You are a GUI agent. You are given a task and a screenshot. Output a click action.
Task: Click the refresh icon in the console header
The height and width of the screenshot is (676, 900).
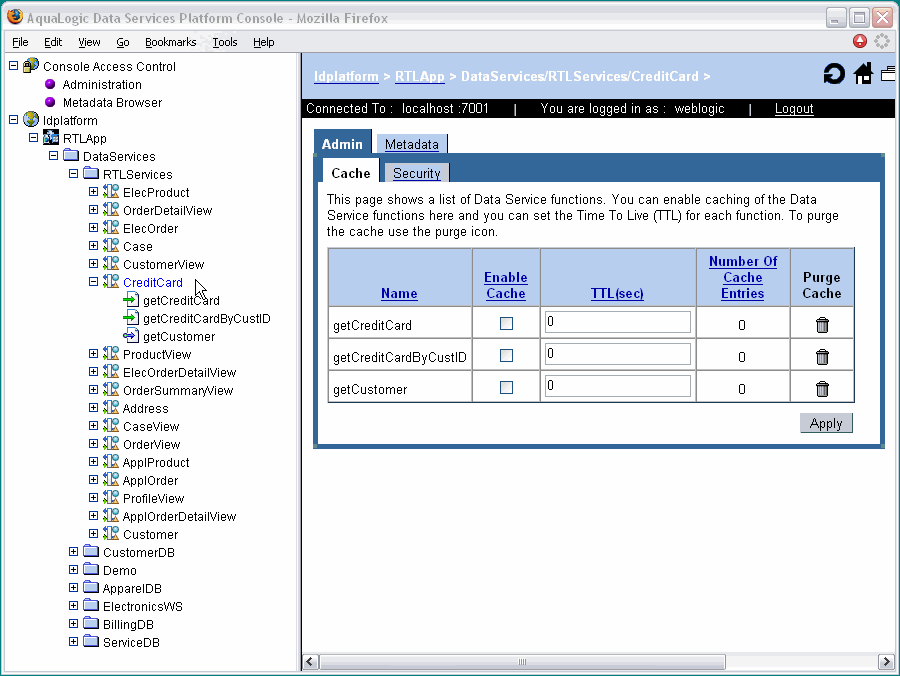833,74
